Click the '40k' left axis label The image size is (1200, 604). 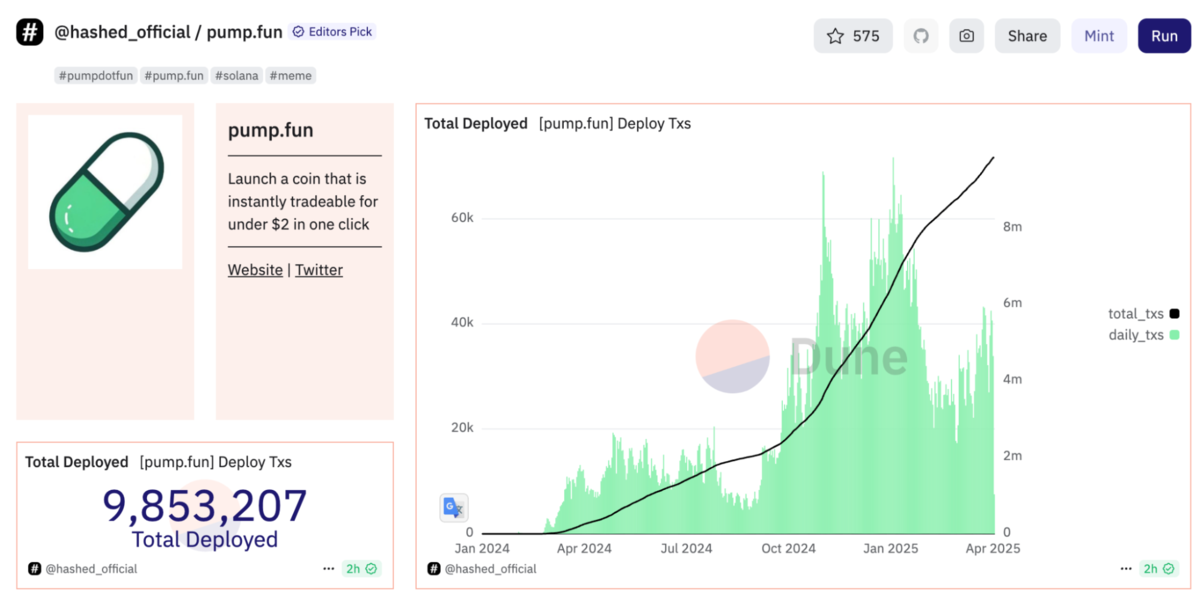(x=461, y=323)
